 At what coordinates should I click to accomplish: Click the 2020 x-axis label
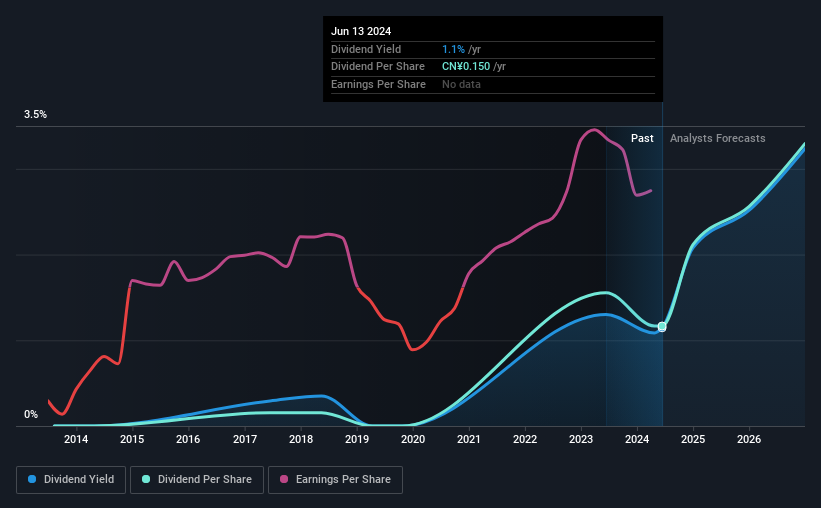413,439
